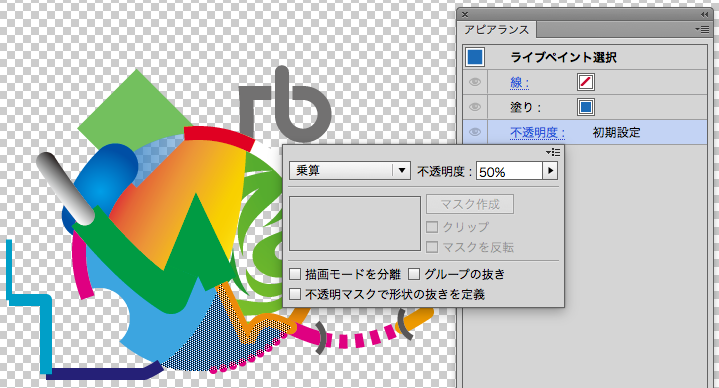Select the アピアランス panel tab

tap(497, 30)
